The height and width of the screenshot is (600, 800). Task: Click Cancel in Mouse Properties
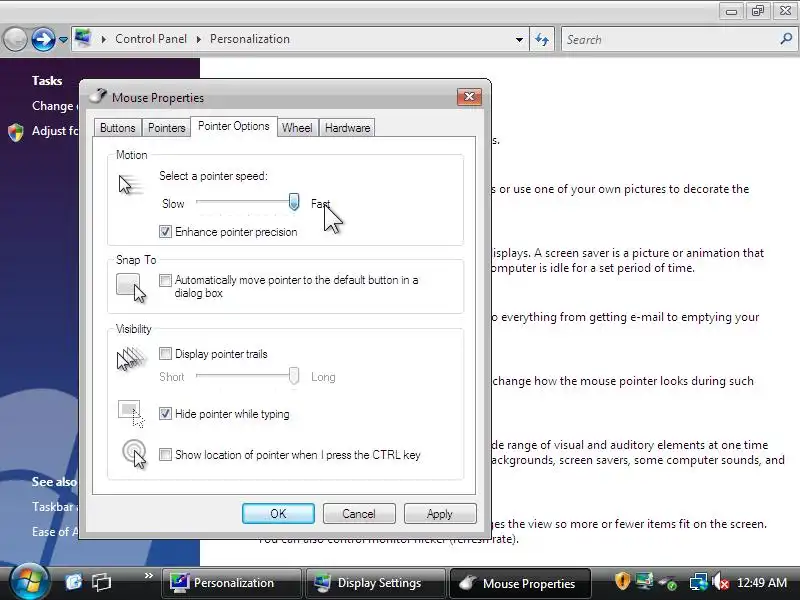[x=359, y=514]
